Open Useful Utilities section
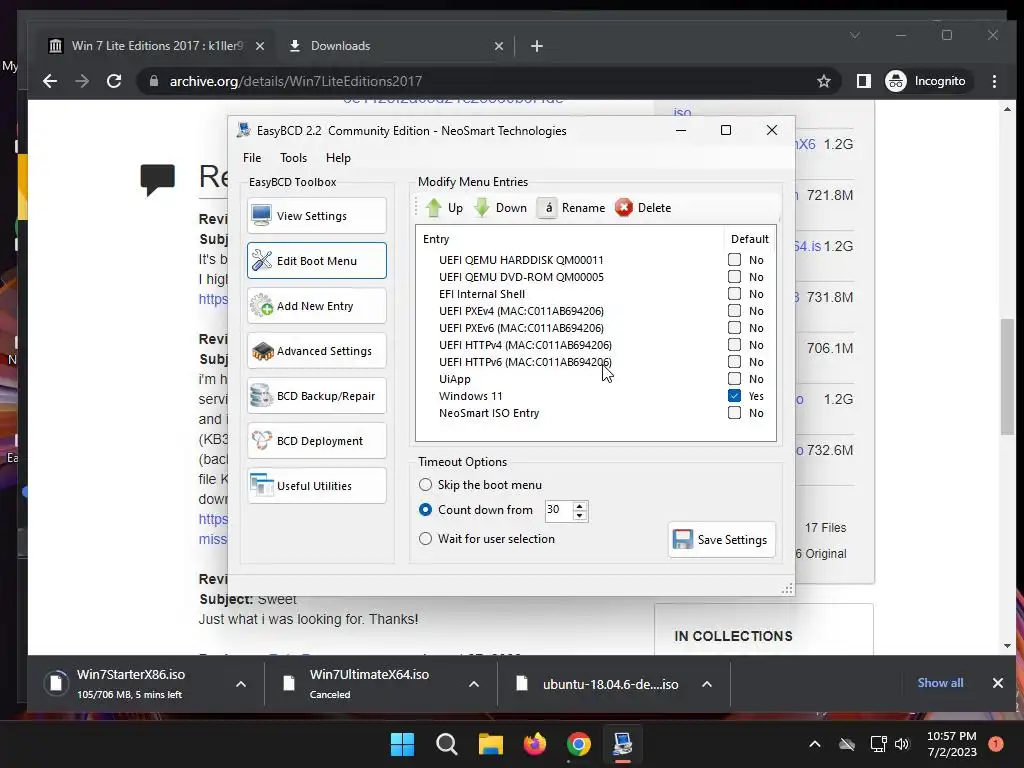 pyautogui.click(x=317, y=486)
